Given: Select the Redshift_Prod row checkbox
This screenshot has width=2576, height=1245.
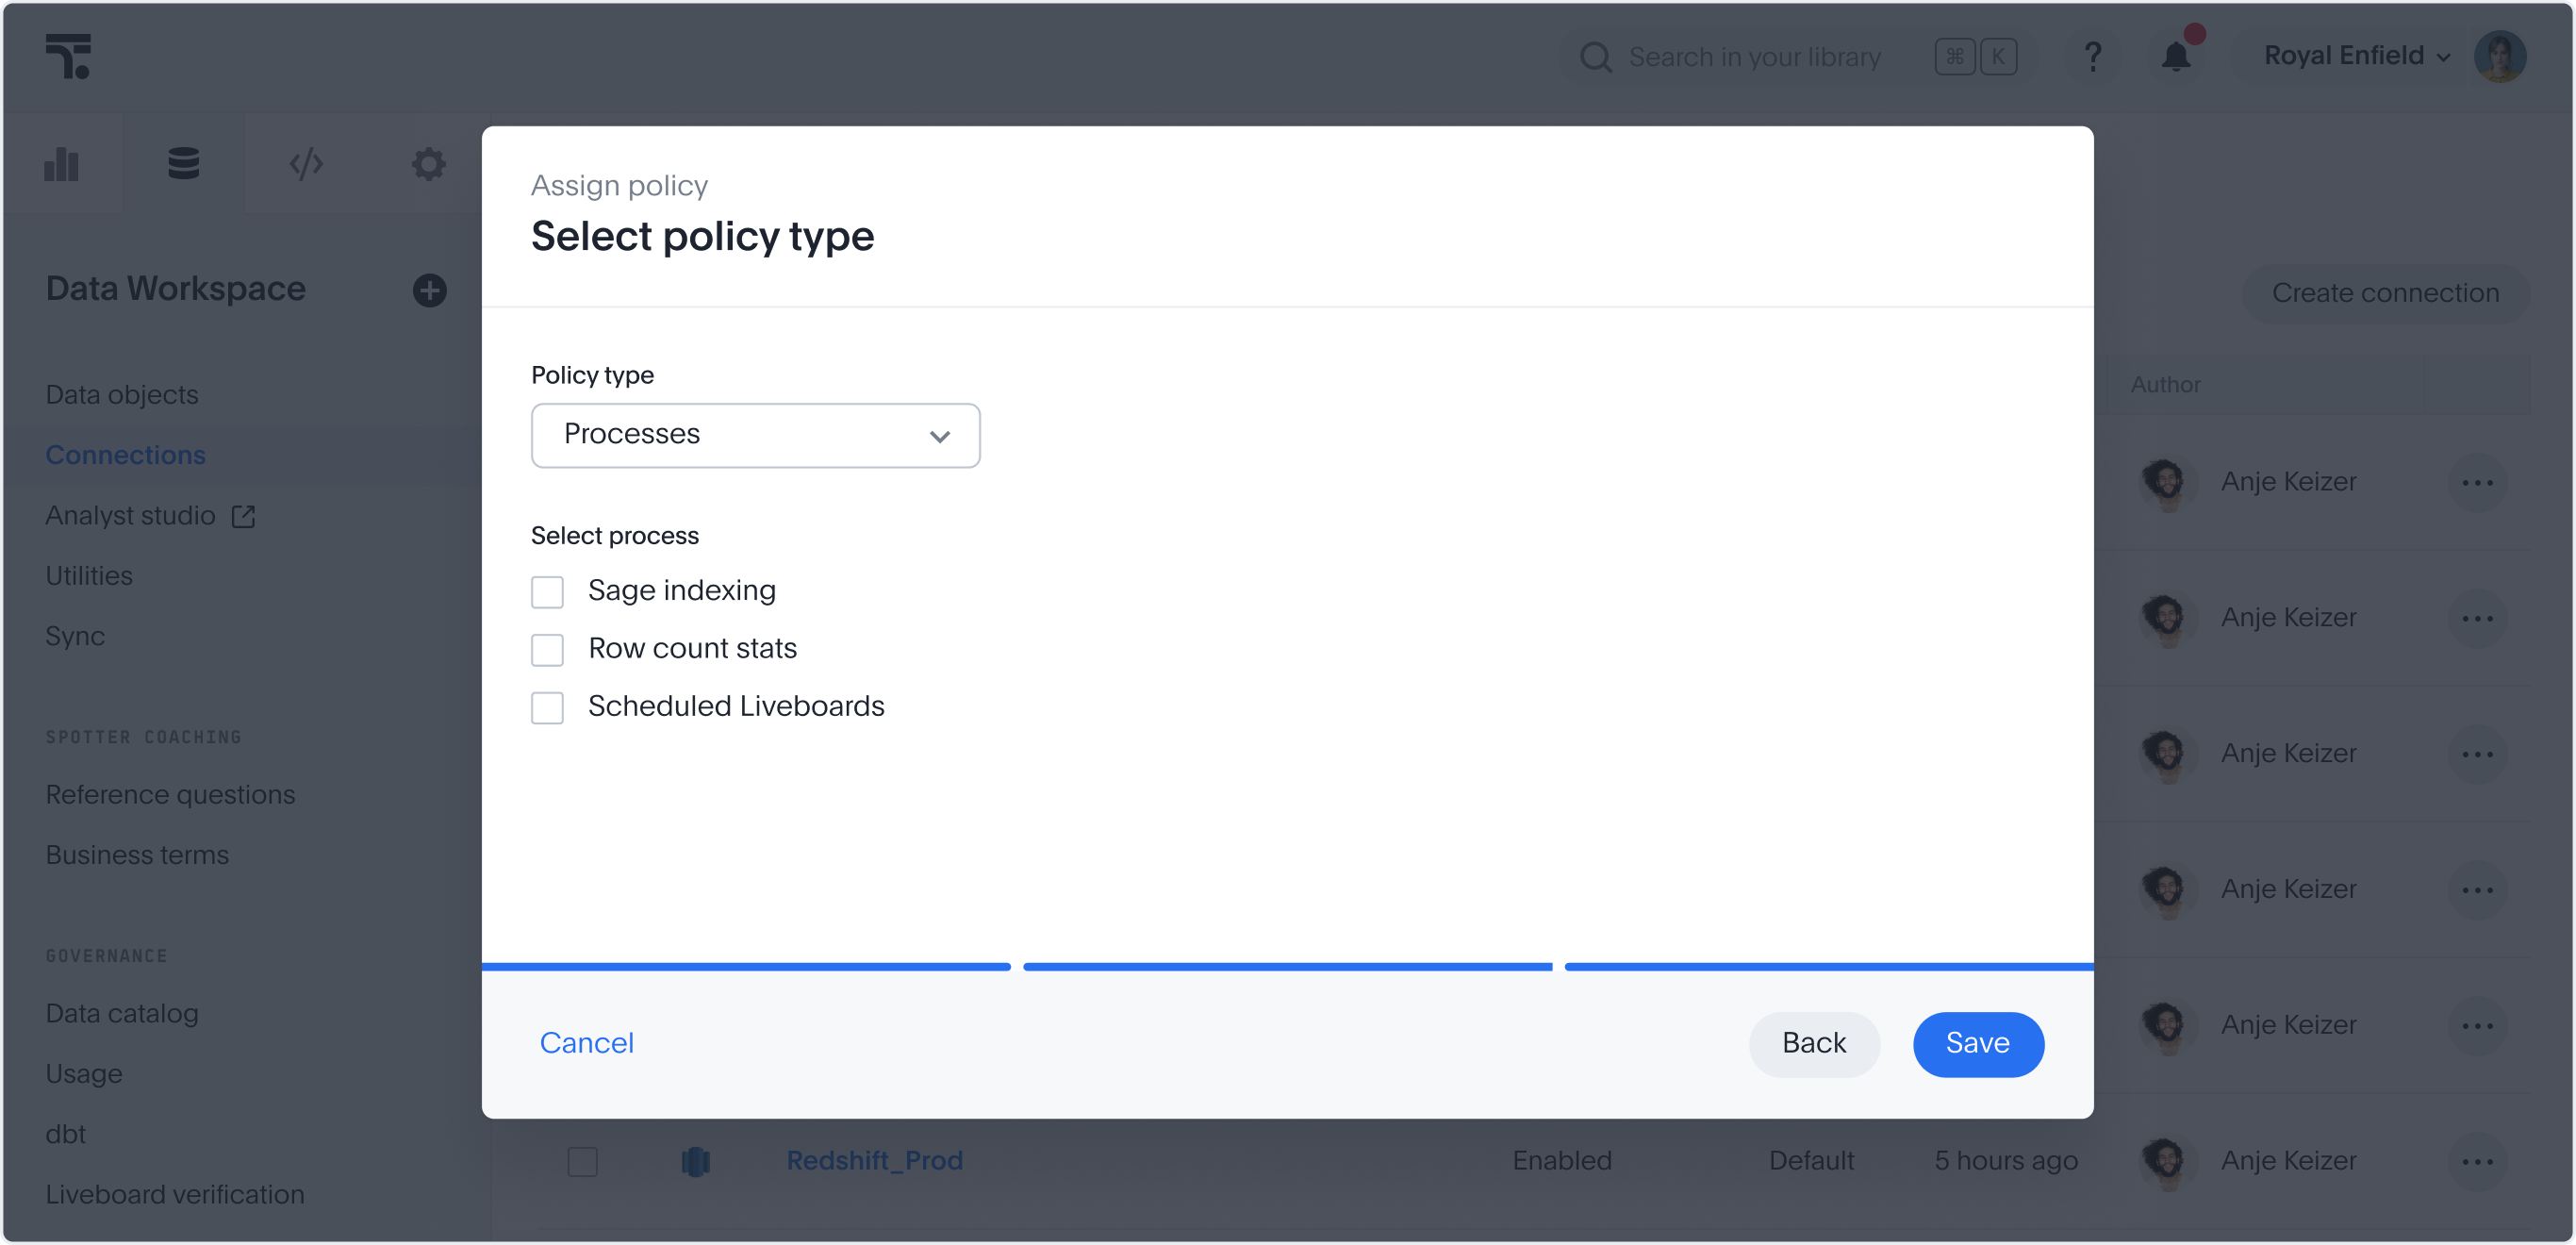Looking at the screenshot, I should point(582,1162).
